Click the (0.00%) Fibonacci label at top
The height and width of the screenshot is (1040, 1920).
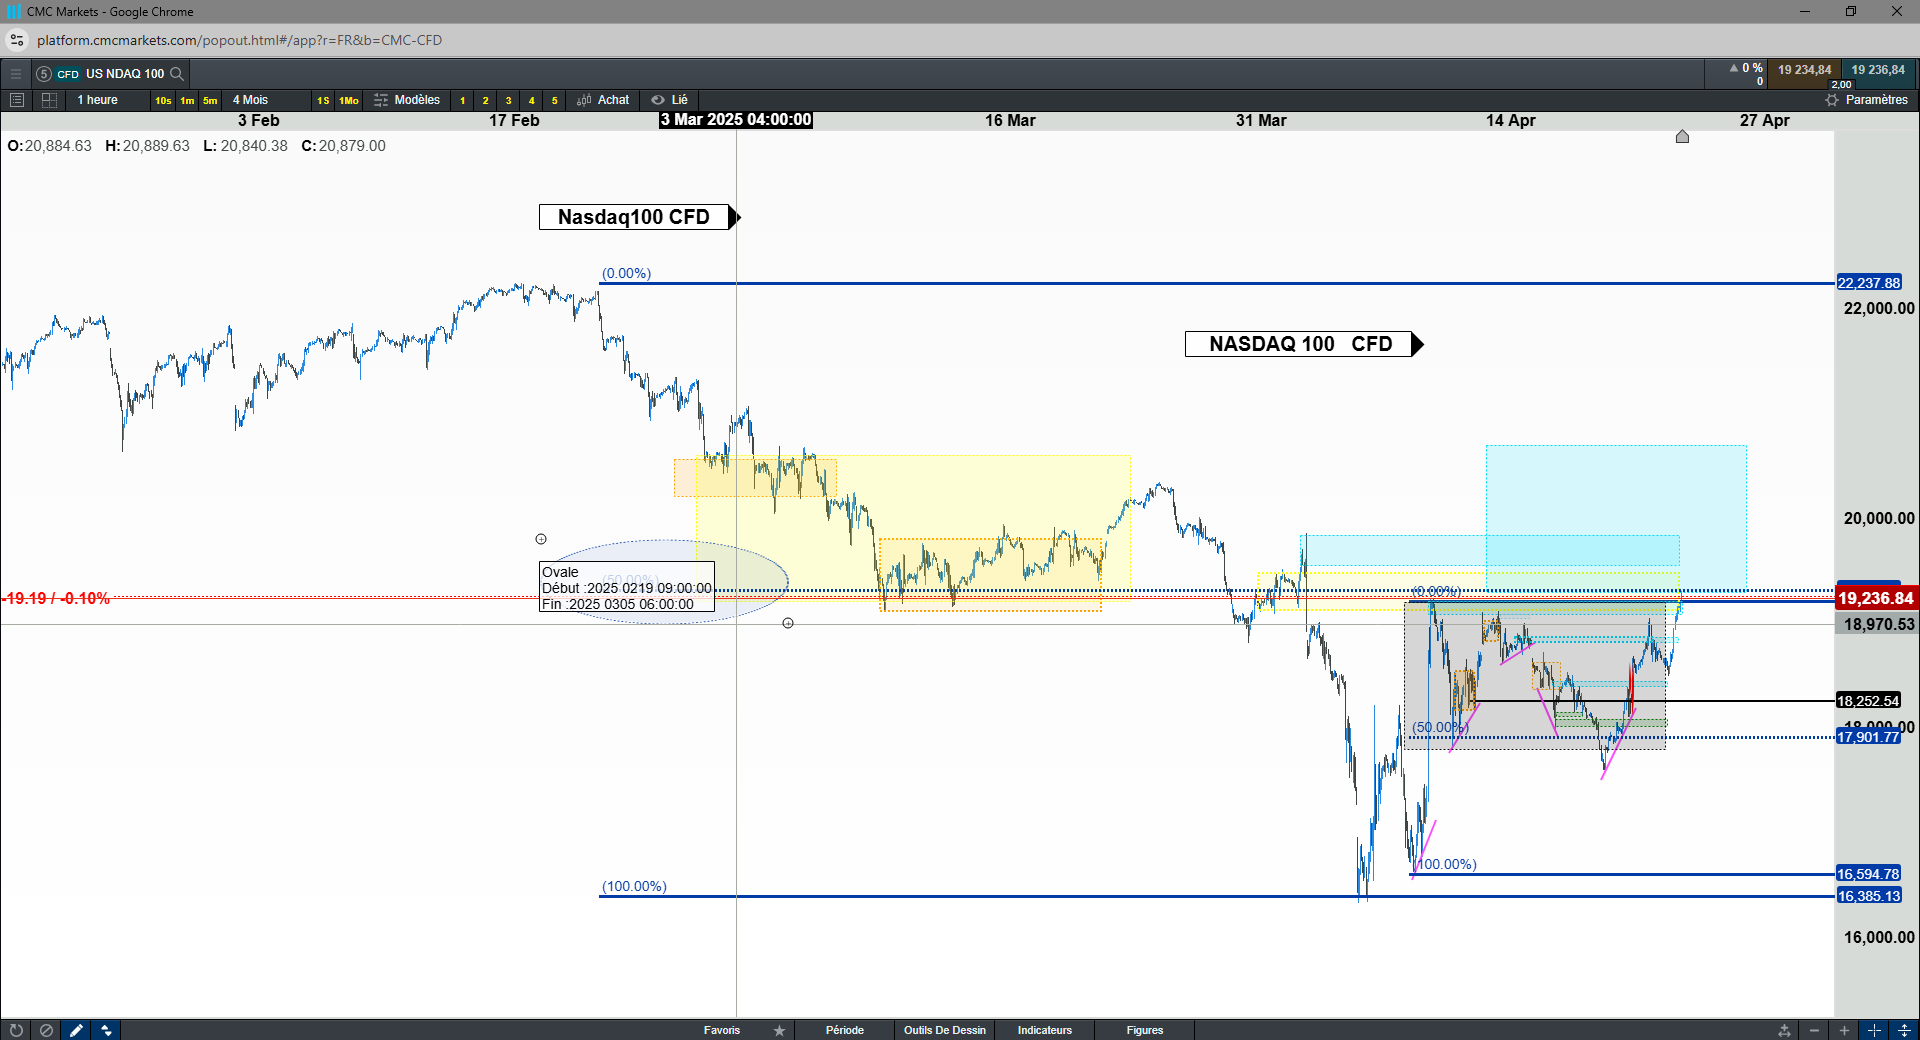[626, 273]
